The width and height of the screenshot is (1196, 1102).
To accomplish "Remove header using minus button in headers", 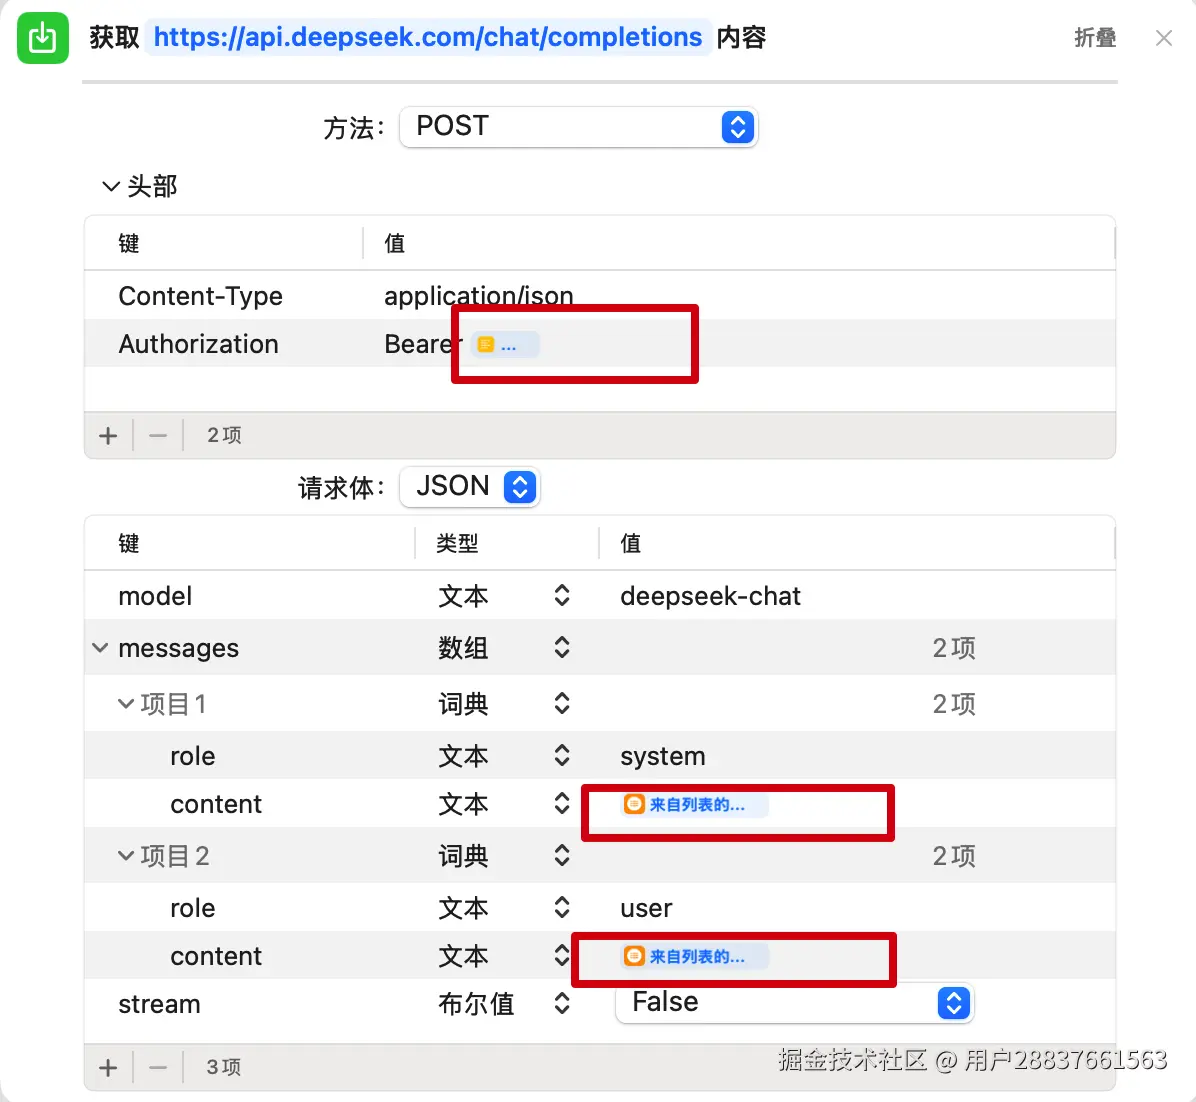I will (x=158, y=435).
